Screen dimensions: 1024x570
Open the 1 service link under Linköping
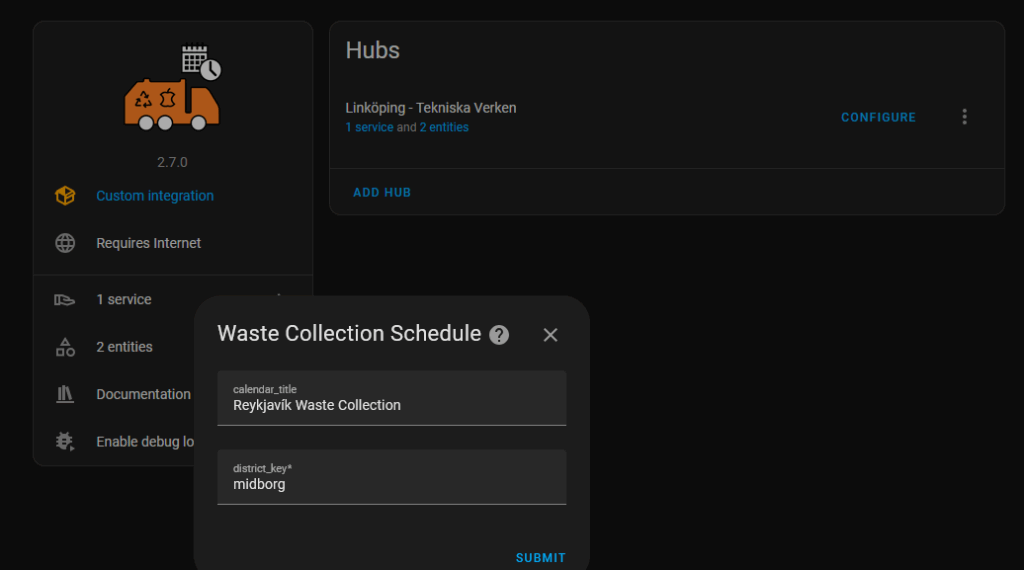pos(369,127)
